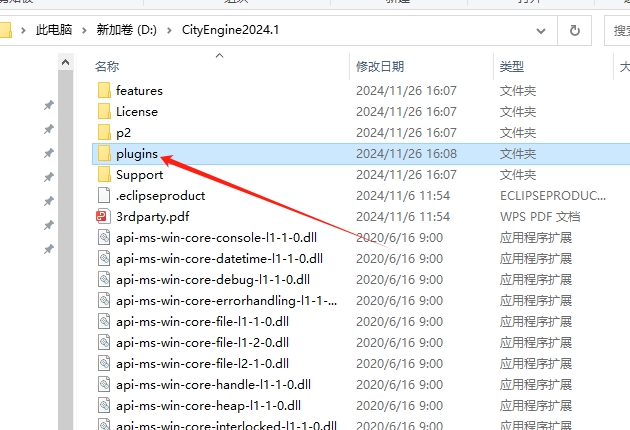Select api-ms-win-core-datetime-l1-1-0.dll file name
This screenshot has width=630, height=430.
pos(219,258)
